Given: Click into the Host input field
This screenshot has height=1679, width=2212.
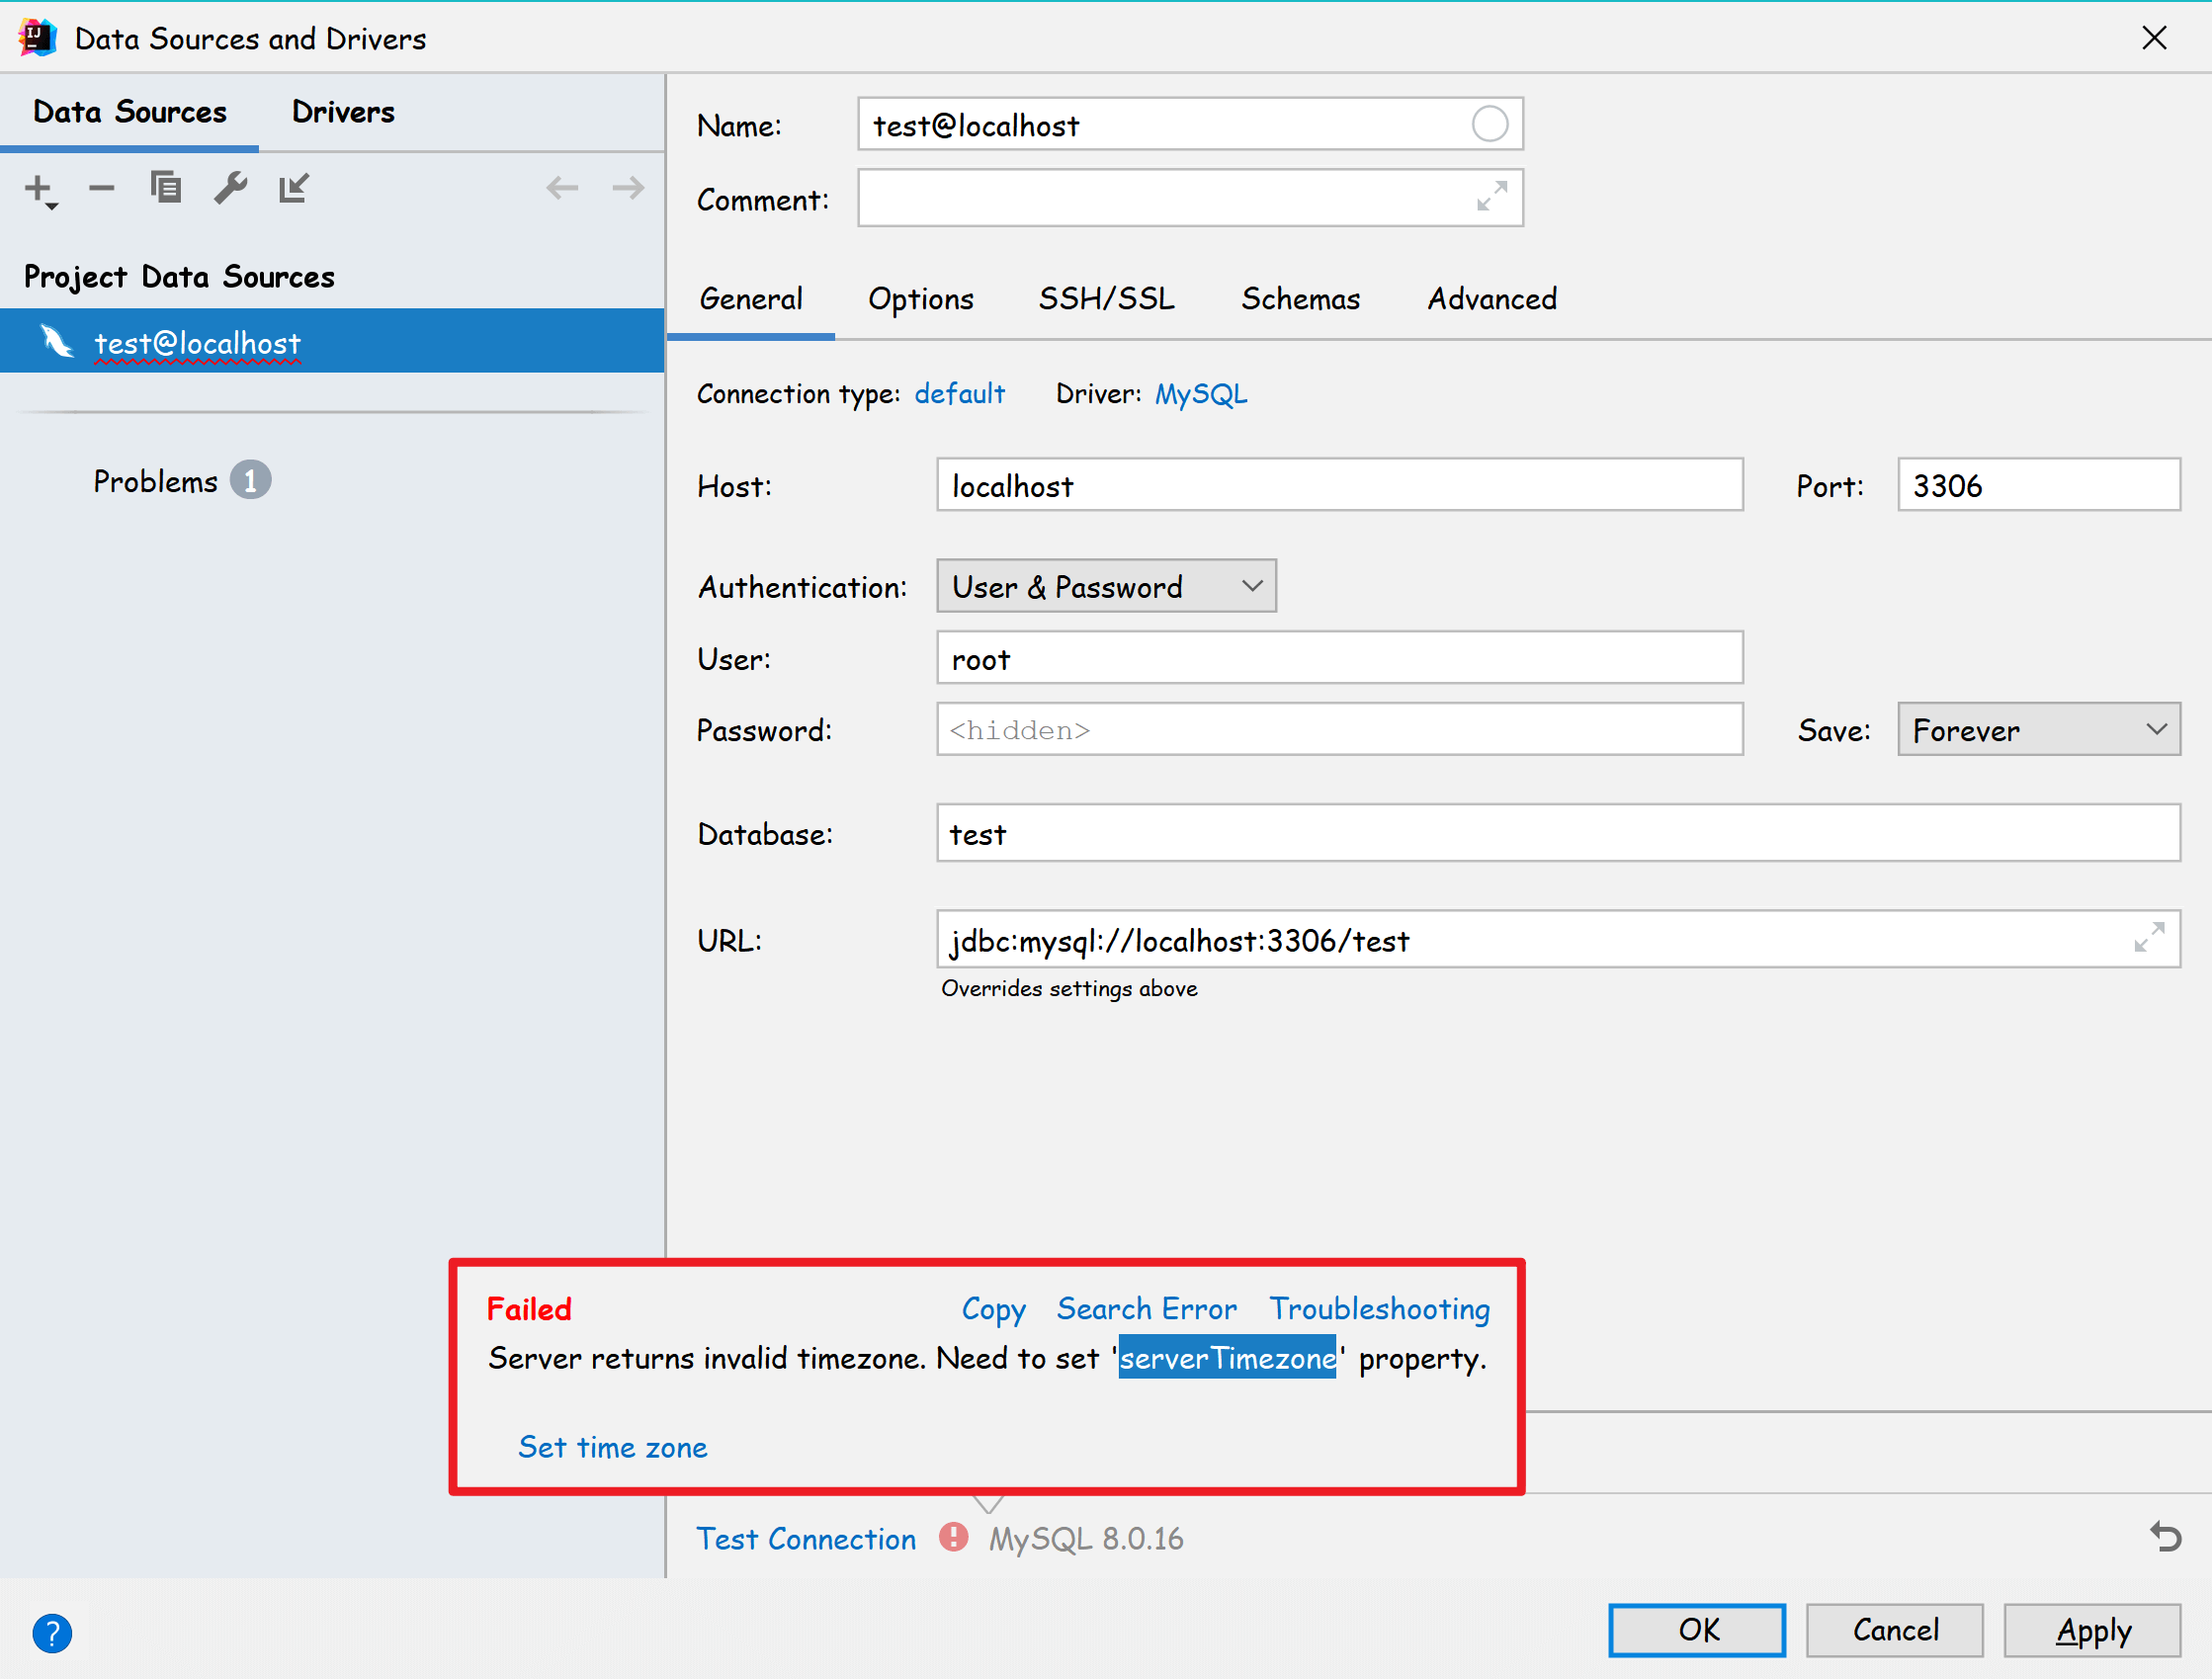Looking at the screenshot, I should tap(1339, 486).
